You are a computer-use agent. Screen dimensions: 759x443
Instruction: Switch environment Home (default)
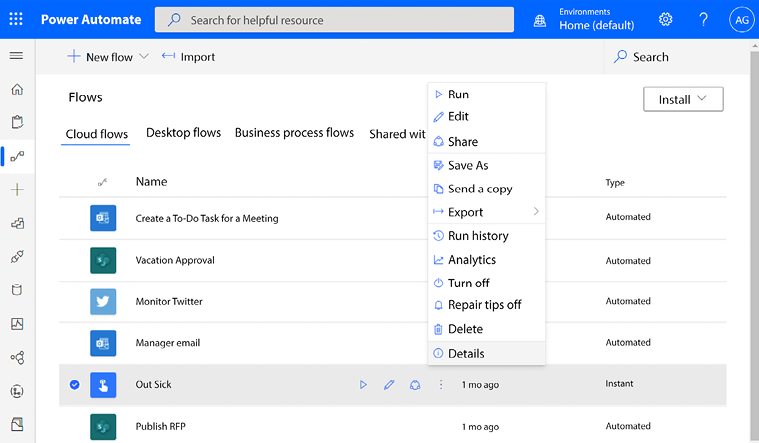(x=596, y=25)
